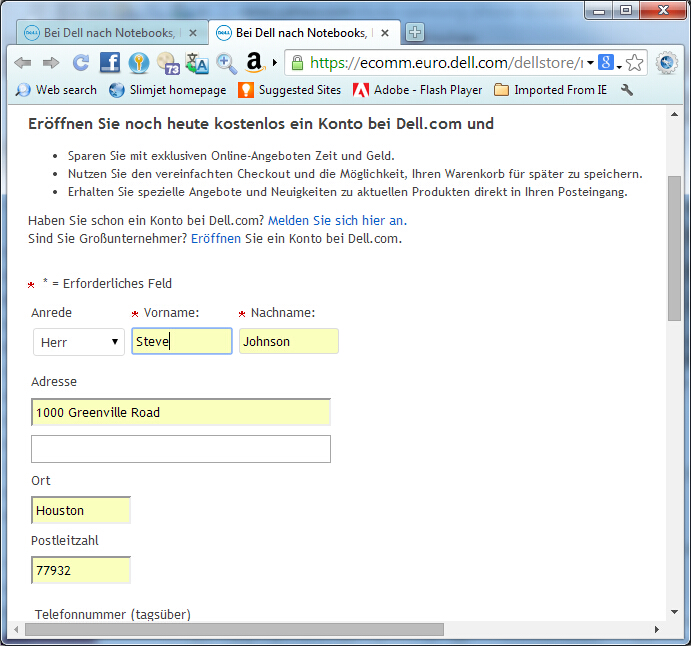Click the 'Eröffnen Sie noch heute kostenlos' heading
691x646 pixels.
click(261, 124)
